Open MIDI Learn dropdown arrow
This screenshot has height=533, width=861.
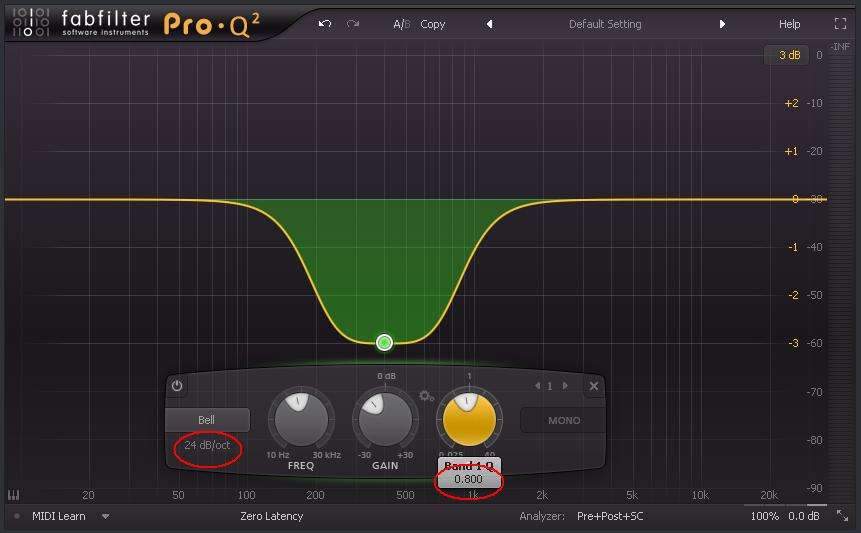[x=105, y=517]
